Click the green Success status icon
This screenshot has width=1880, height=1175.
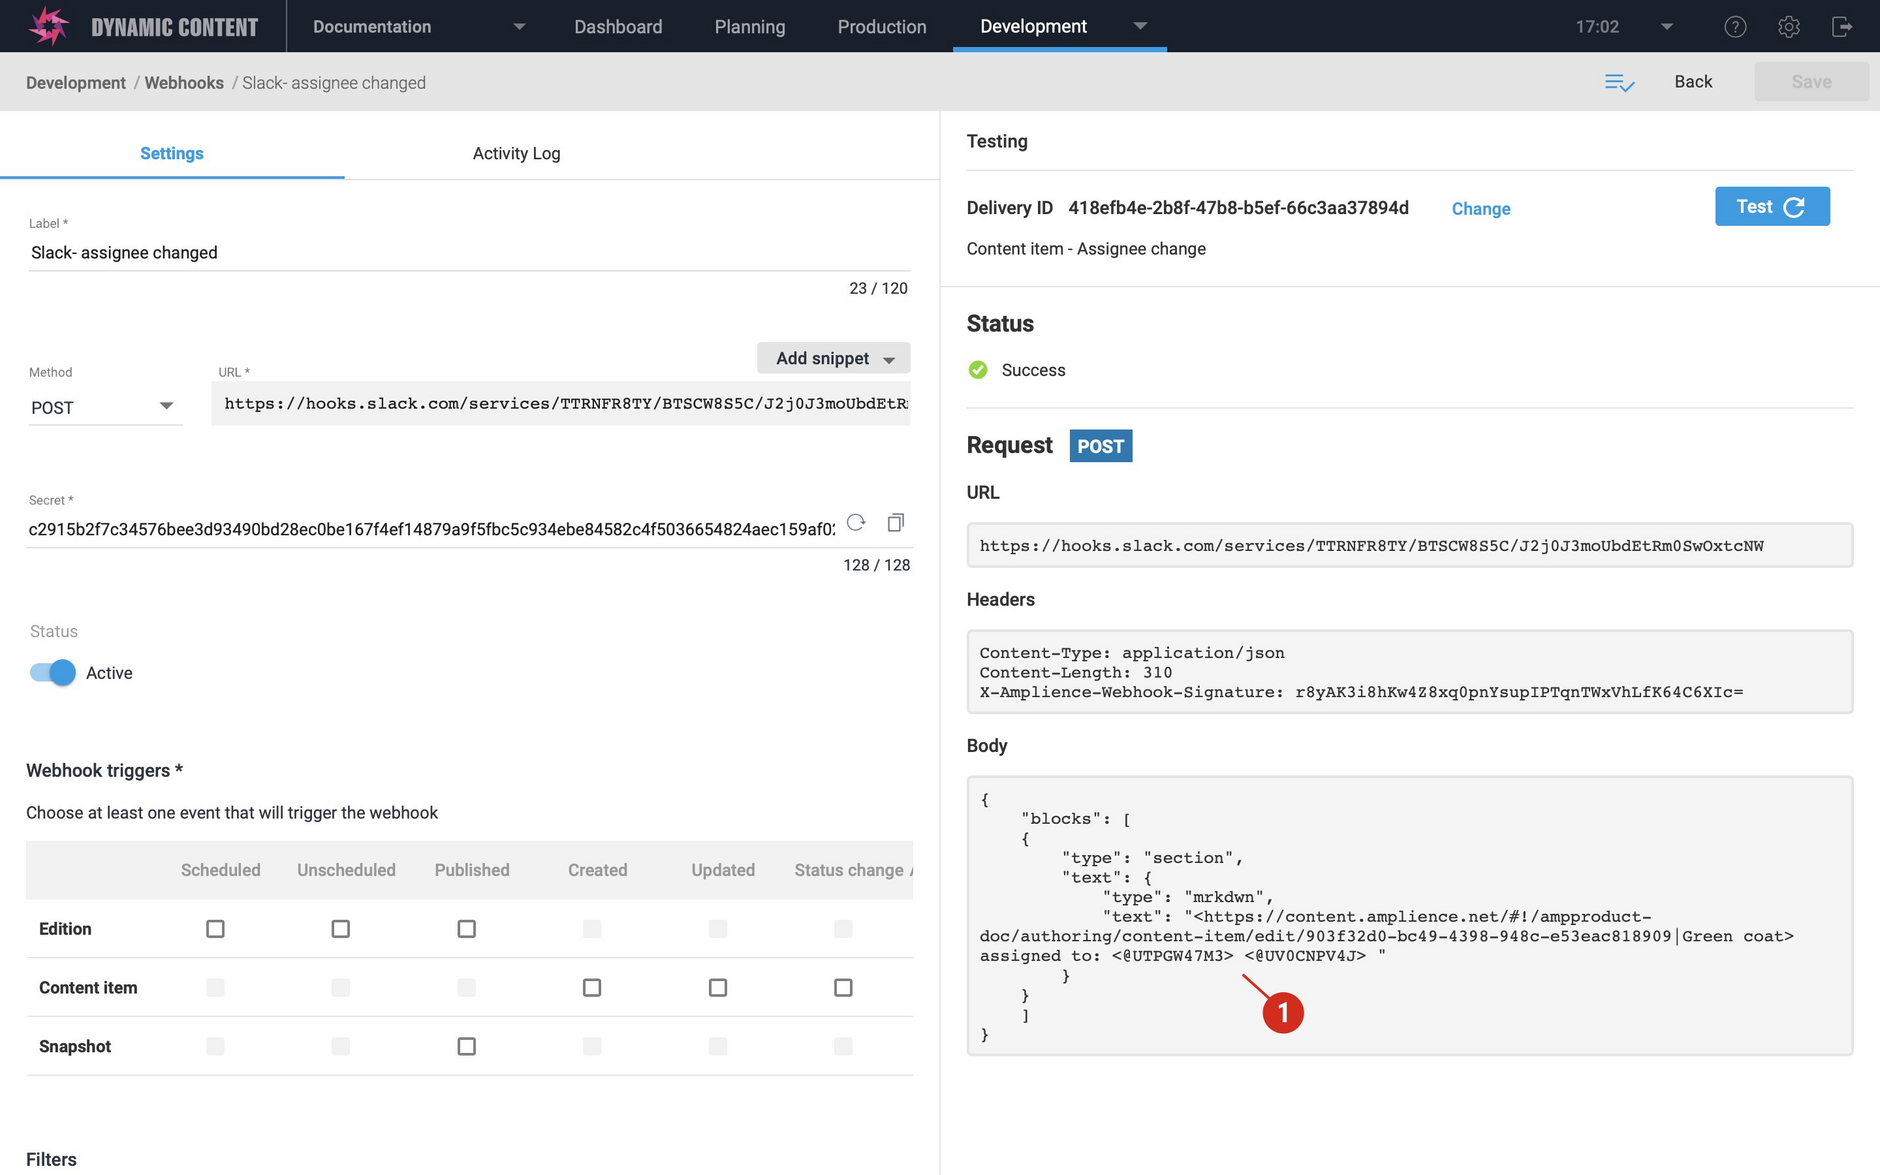click(978, 370)
